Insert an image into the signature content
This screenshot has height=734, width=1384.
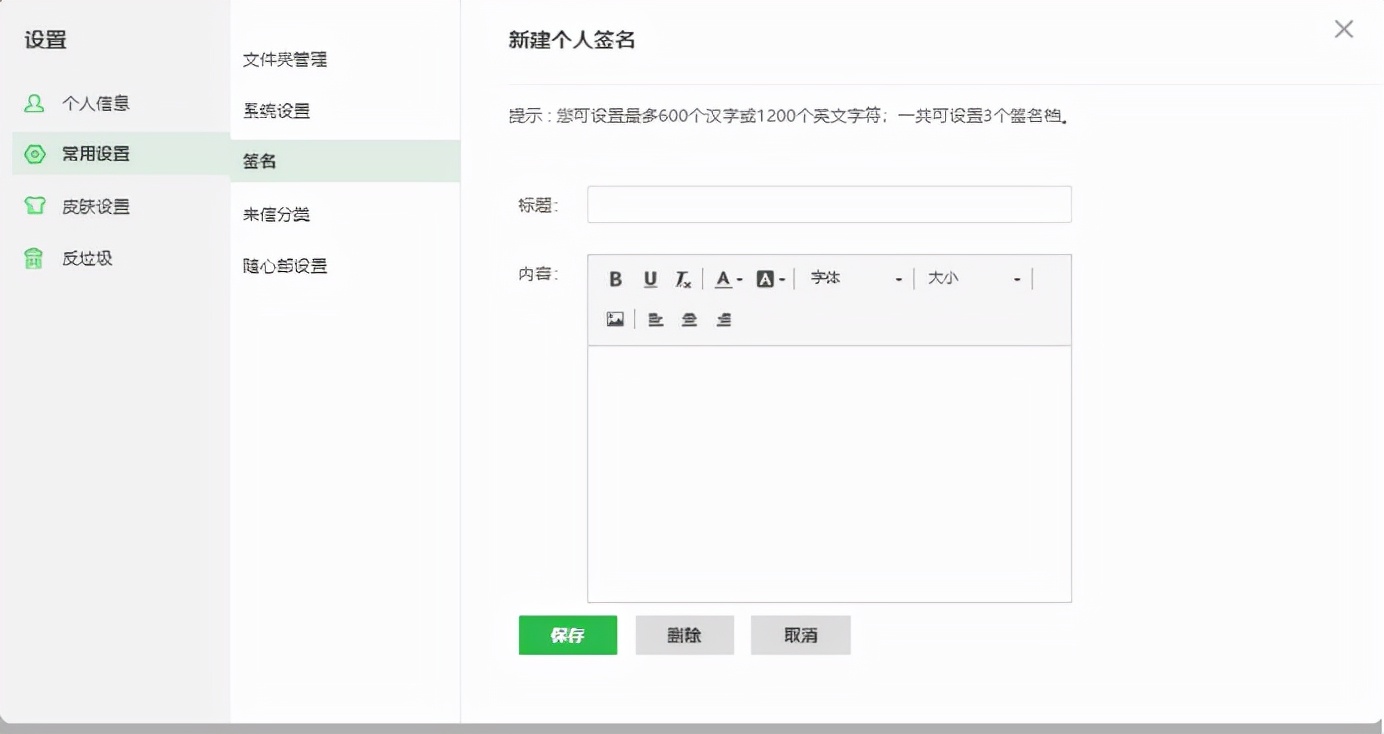615,318
